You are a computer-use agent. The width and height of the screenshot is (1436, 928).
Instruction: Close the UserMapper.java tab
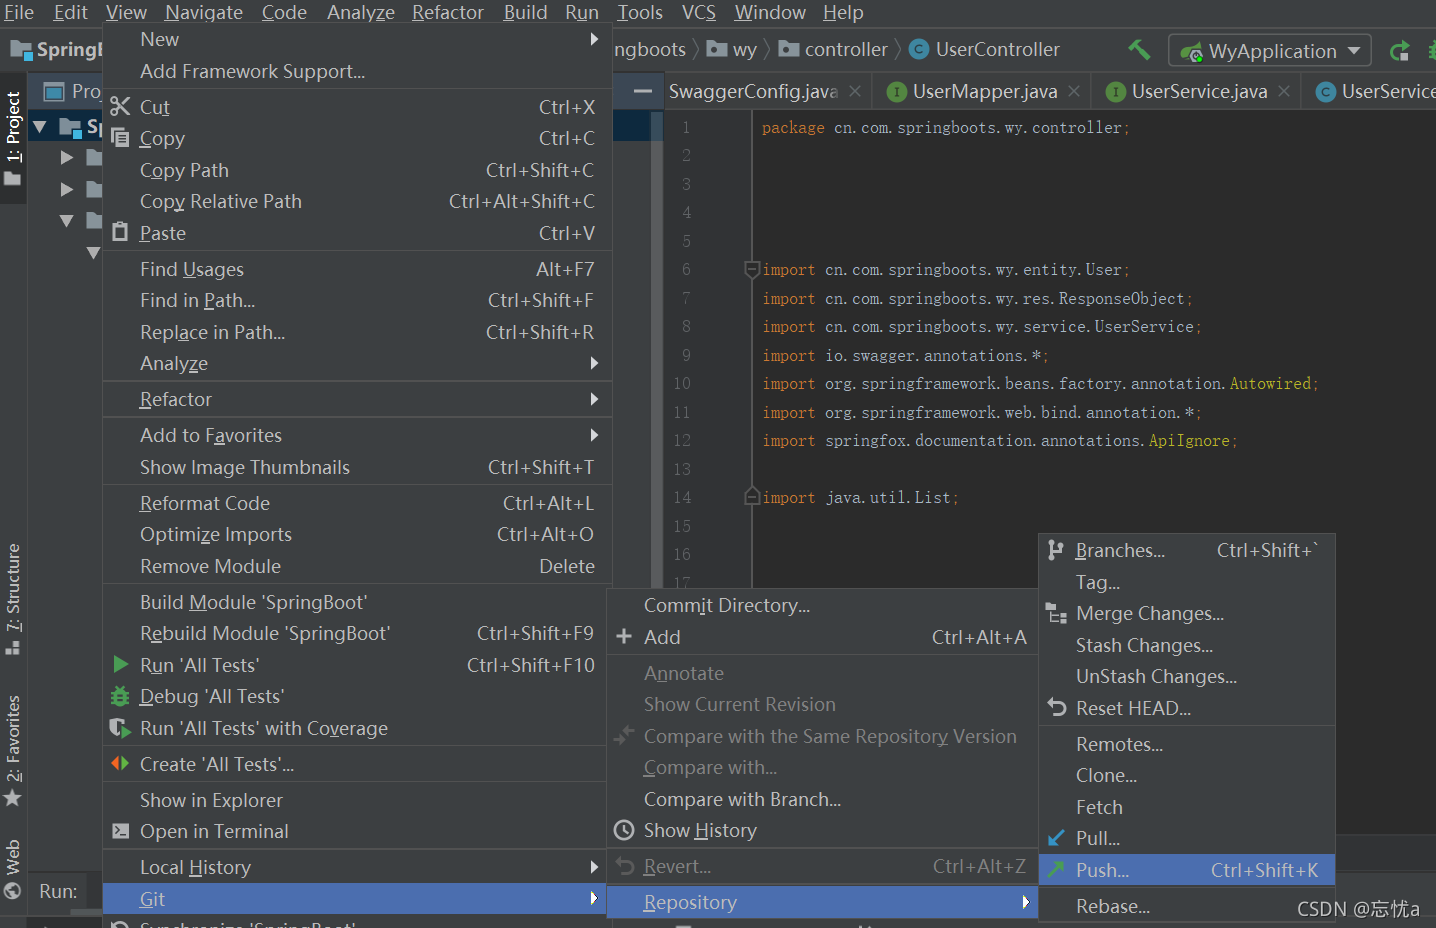(x=1074, y=91)
